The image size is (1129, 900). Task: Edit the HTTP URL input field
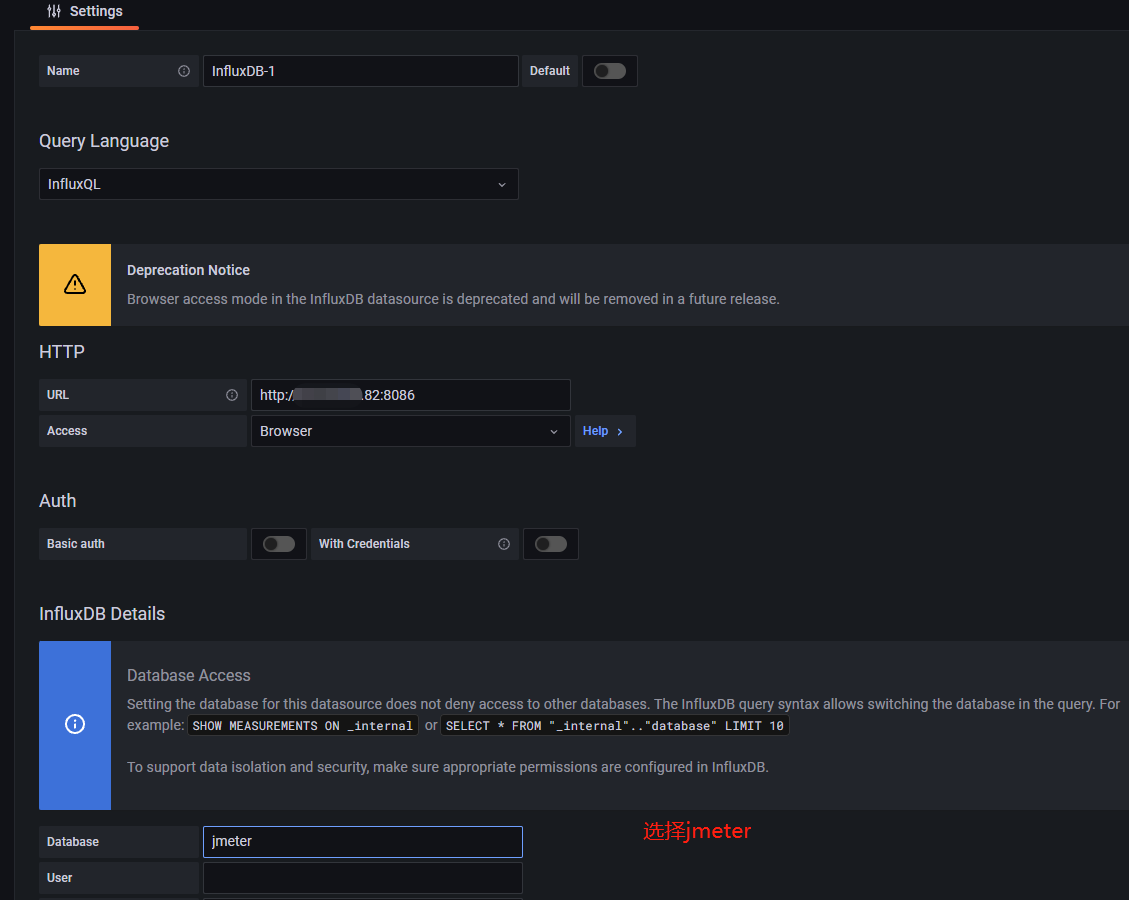click(x=410, y=395)
